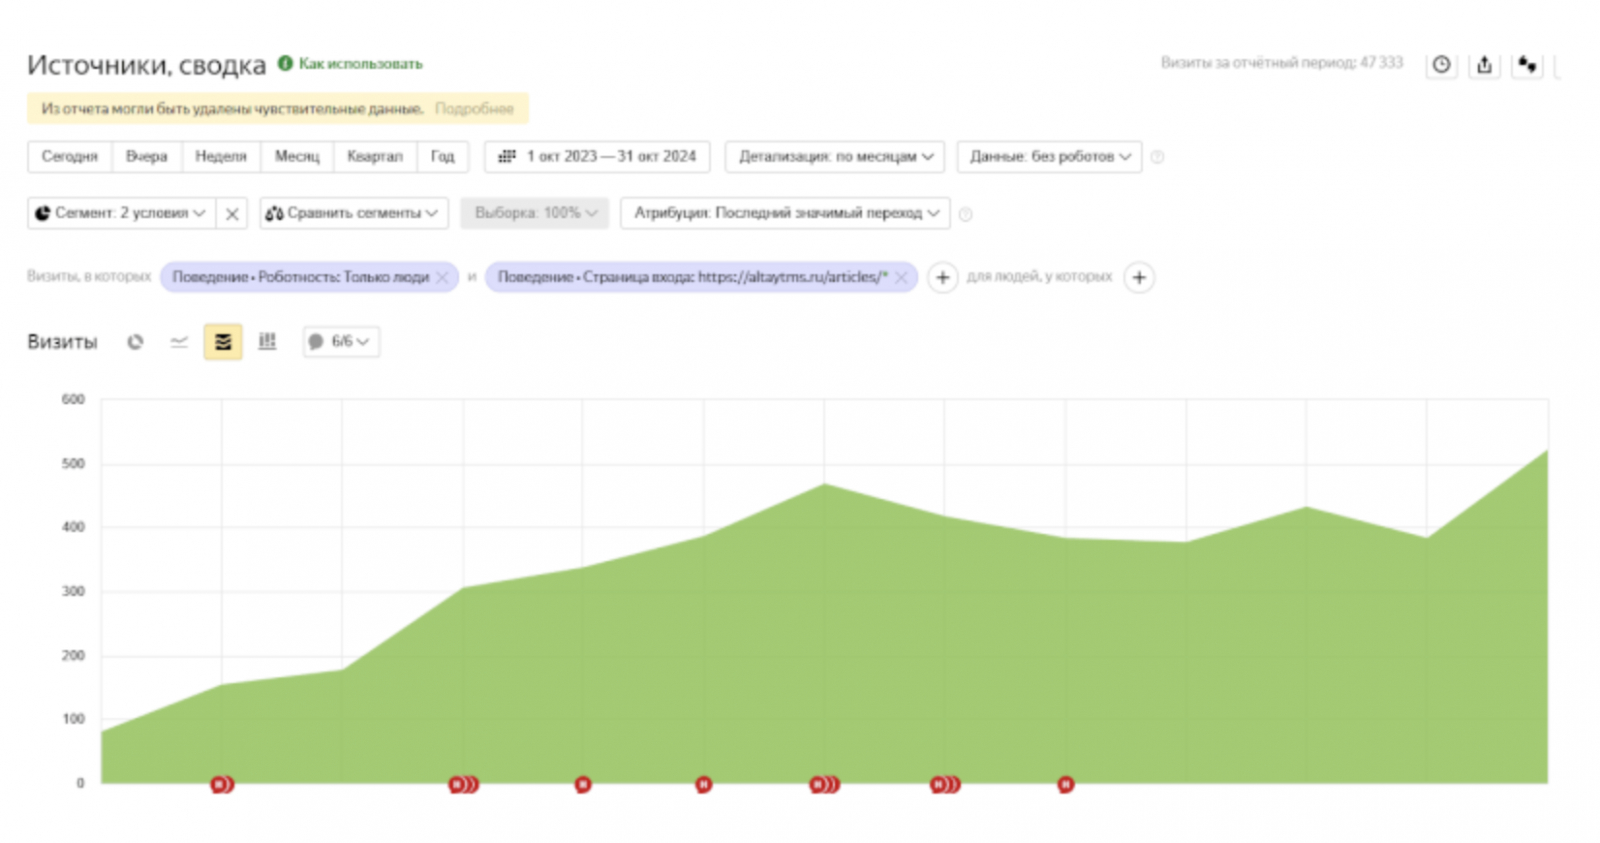The image size is (1600, 843).
Task: Switch chart to column bar view
Action: tap(267, 342)
